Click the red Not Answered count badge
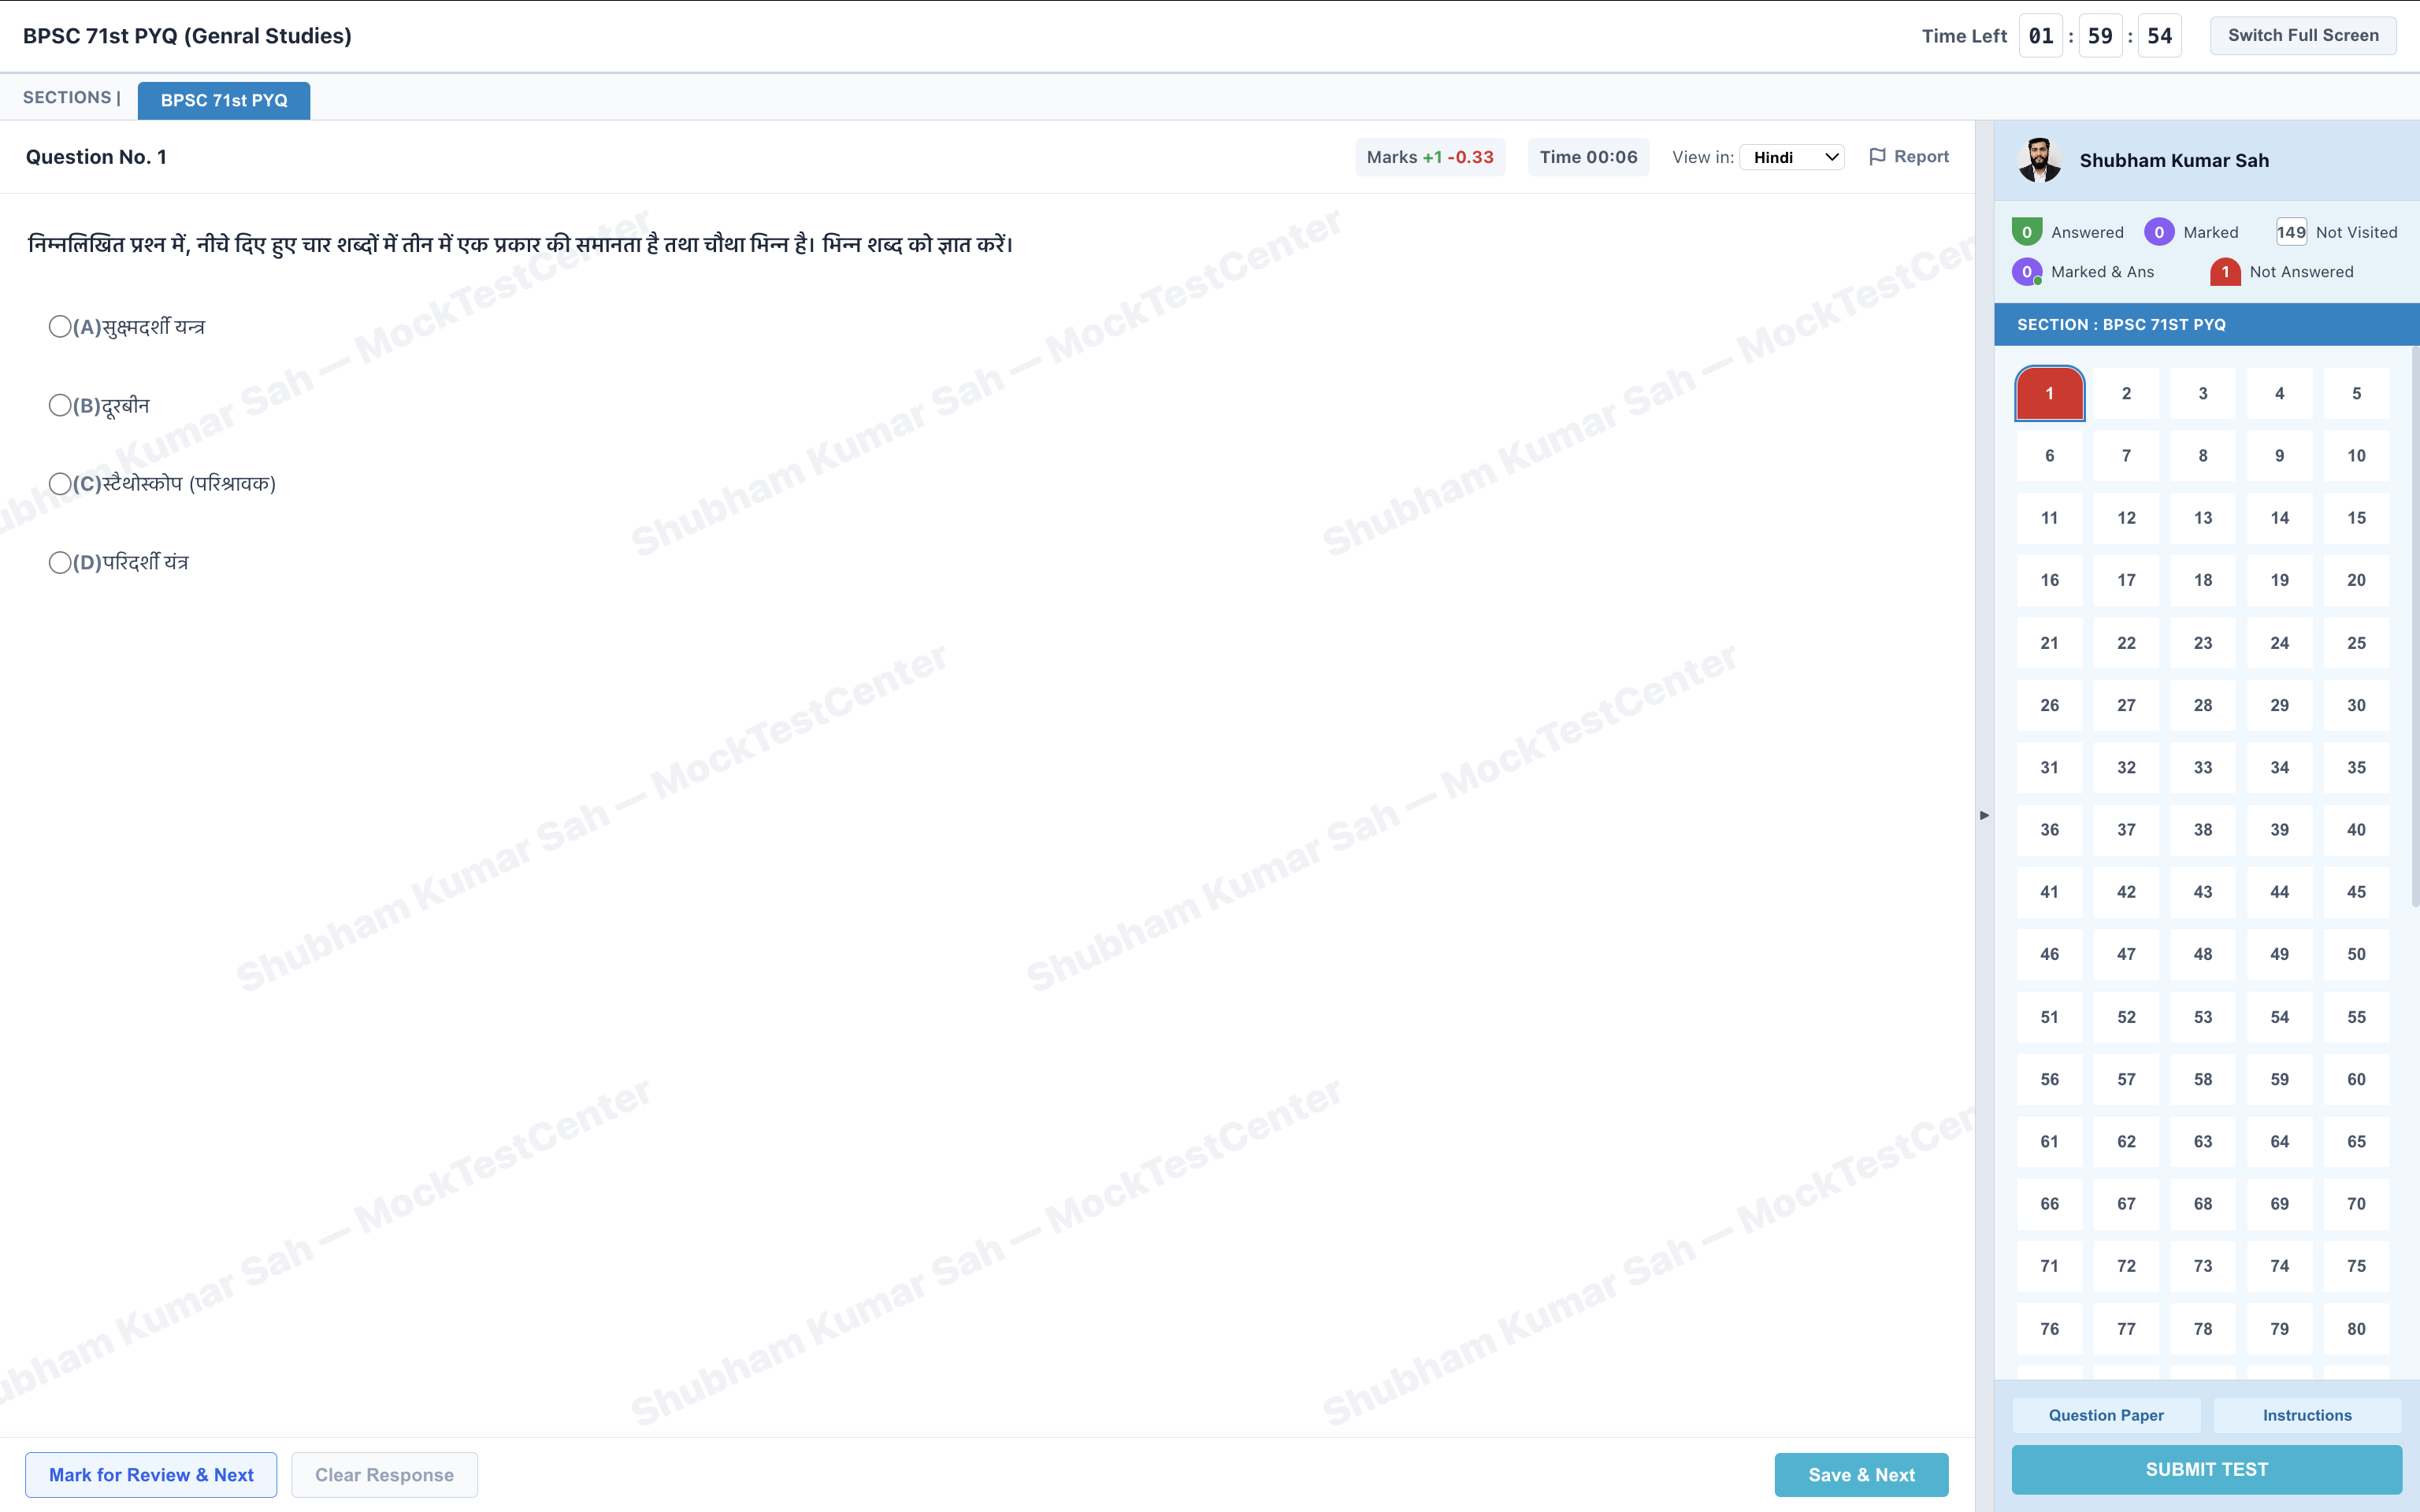2420x1512 pixels. [x=2225, y=272]
